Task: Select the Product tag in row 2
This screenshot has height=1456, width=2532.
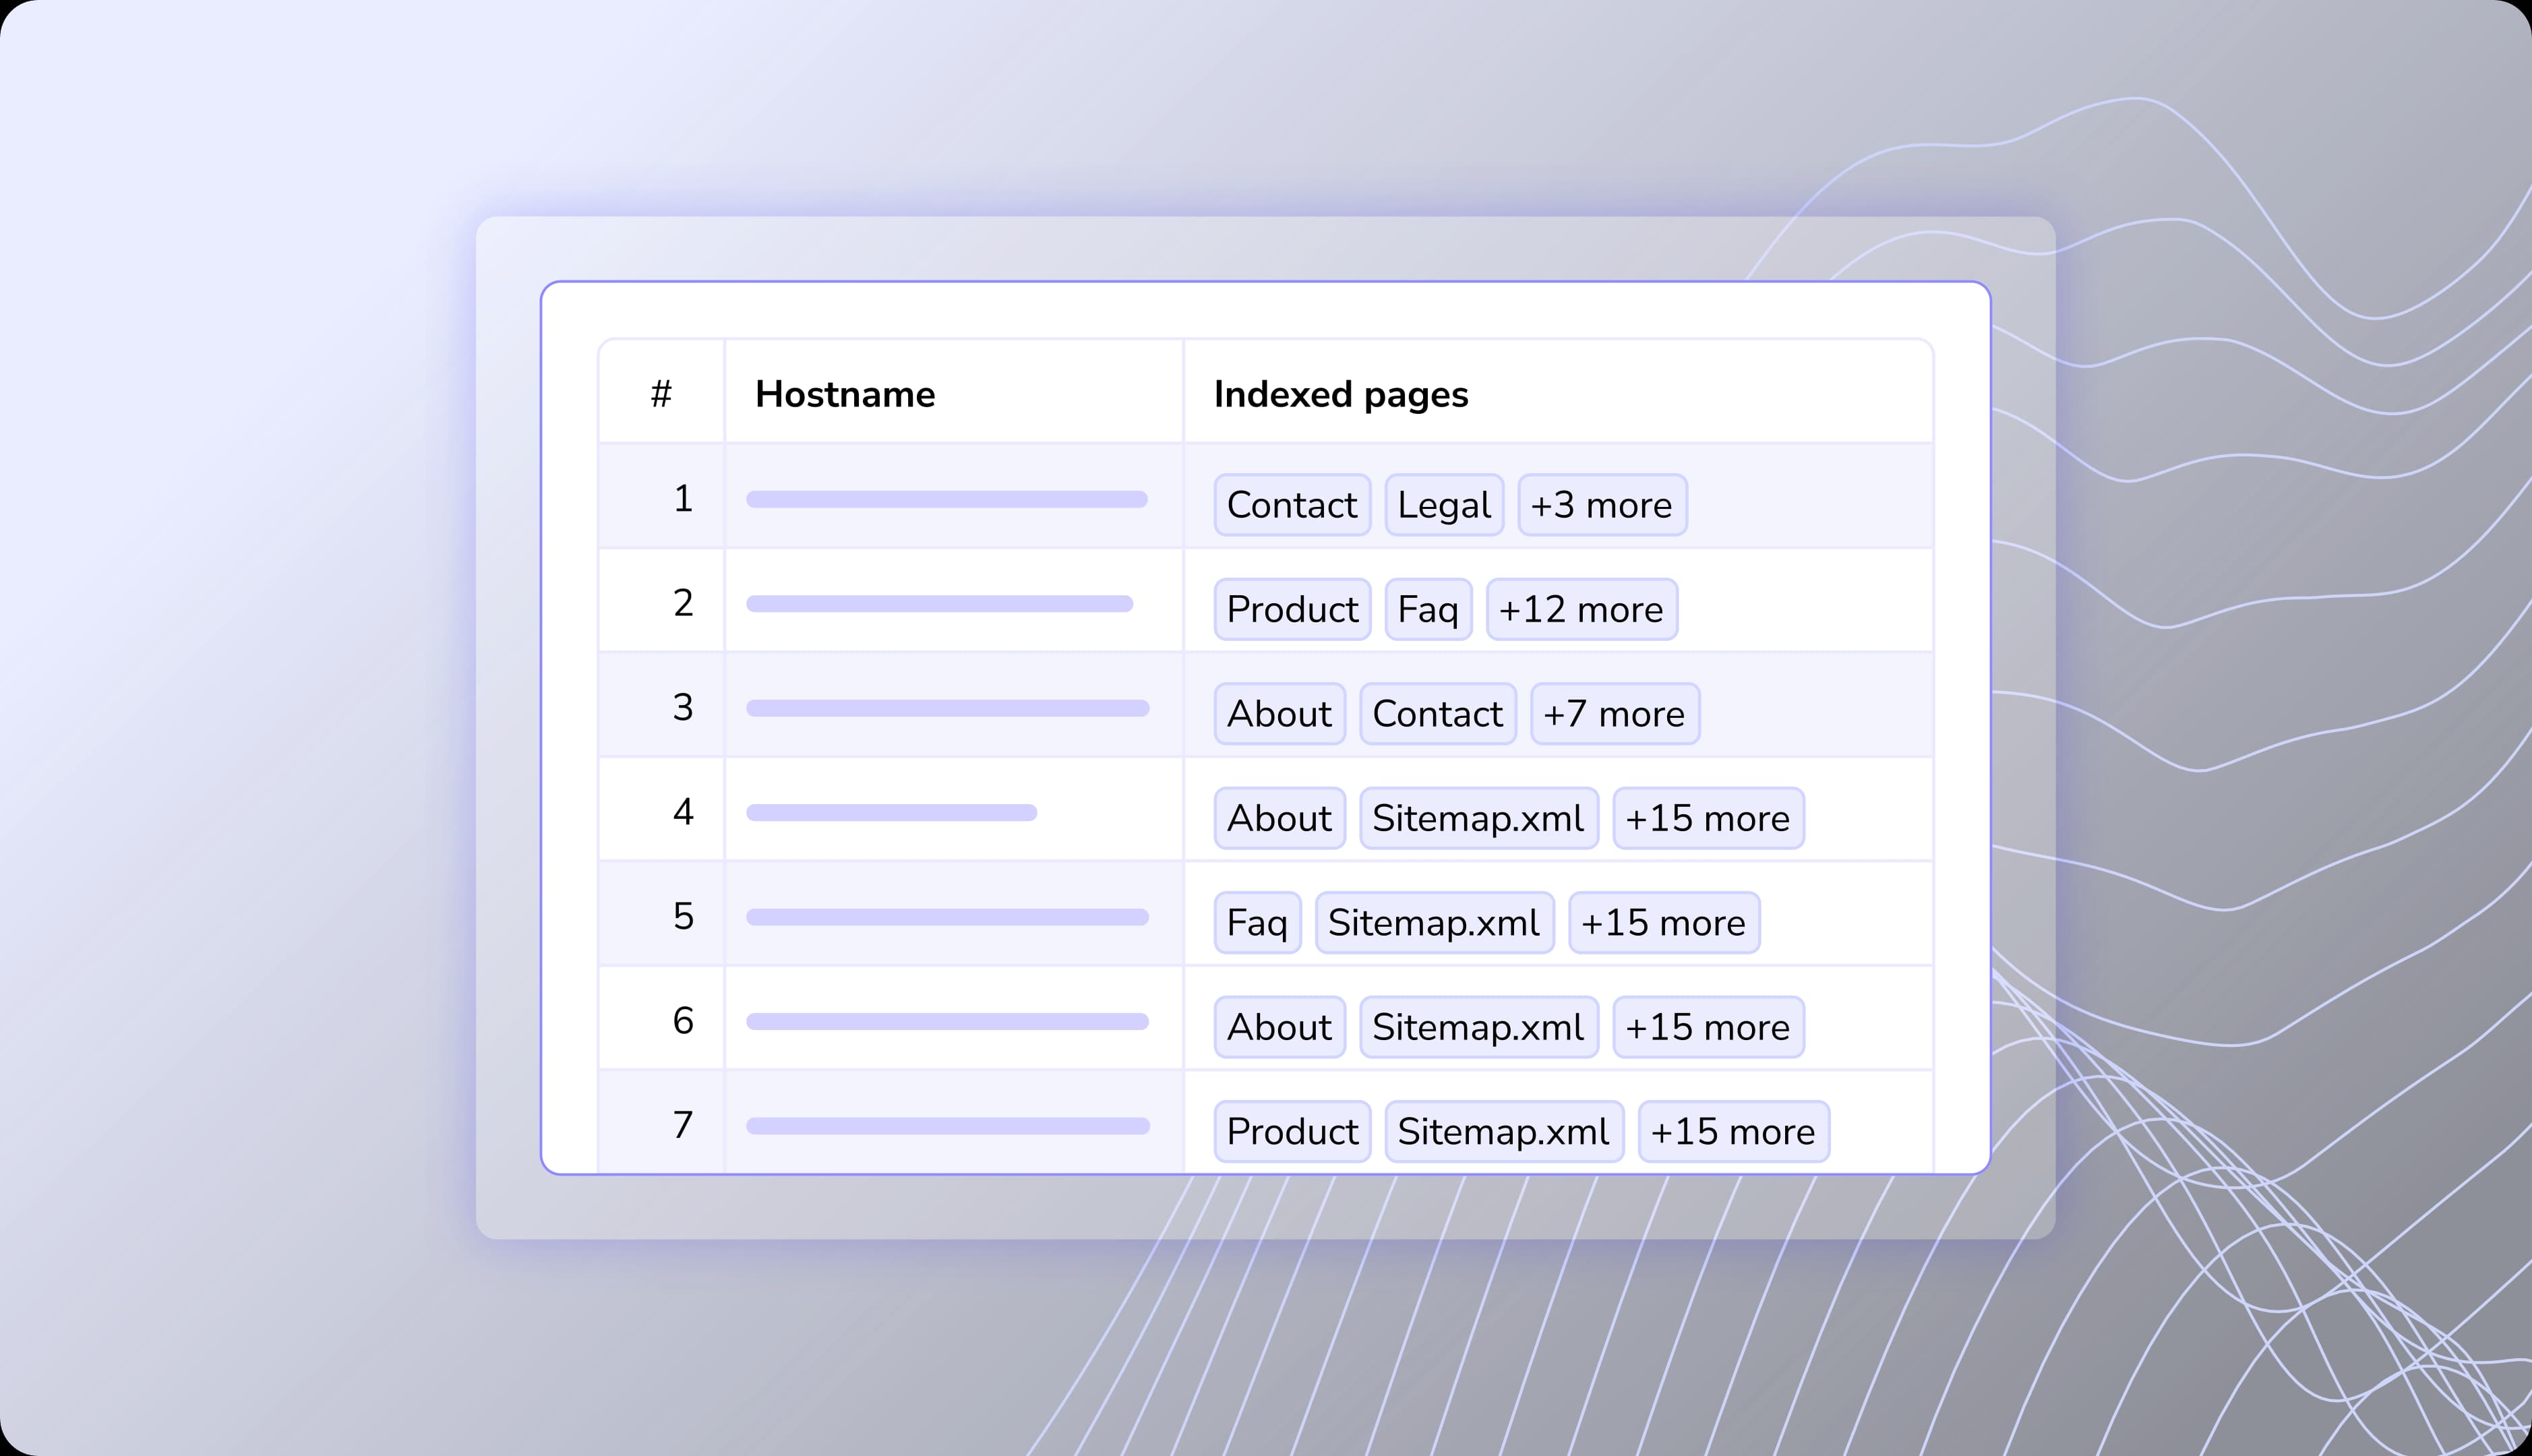Action: click(1291, 609)
